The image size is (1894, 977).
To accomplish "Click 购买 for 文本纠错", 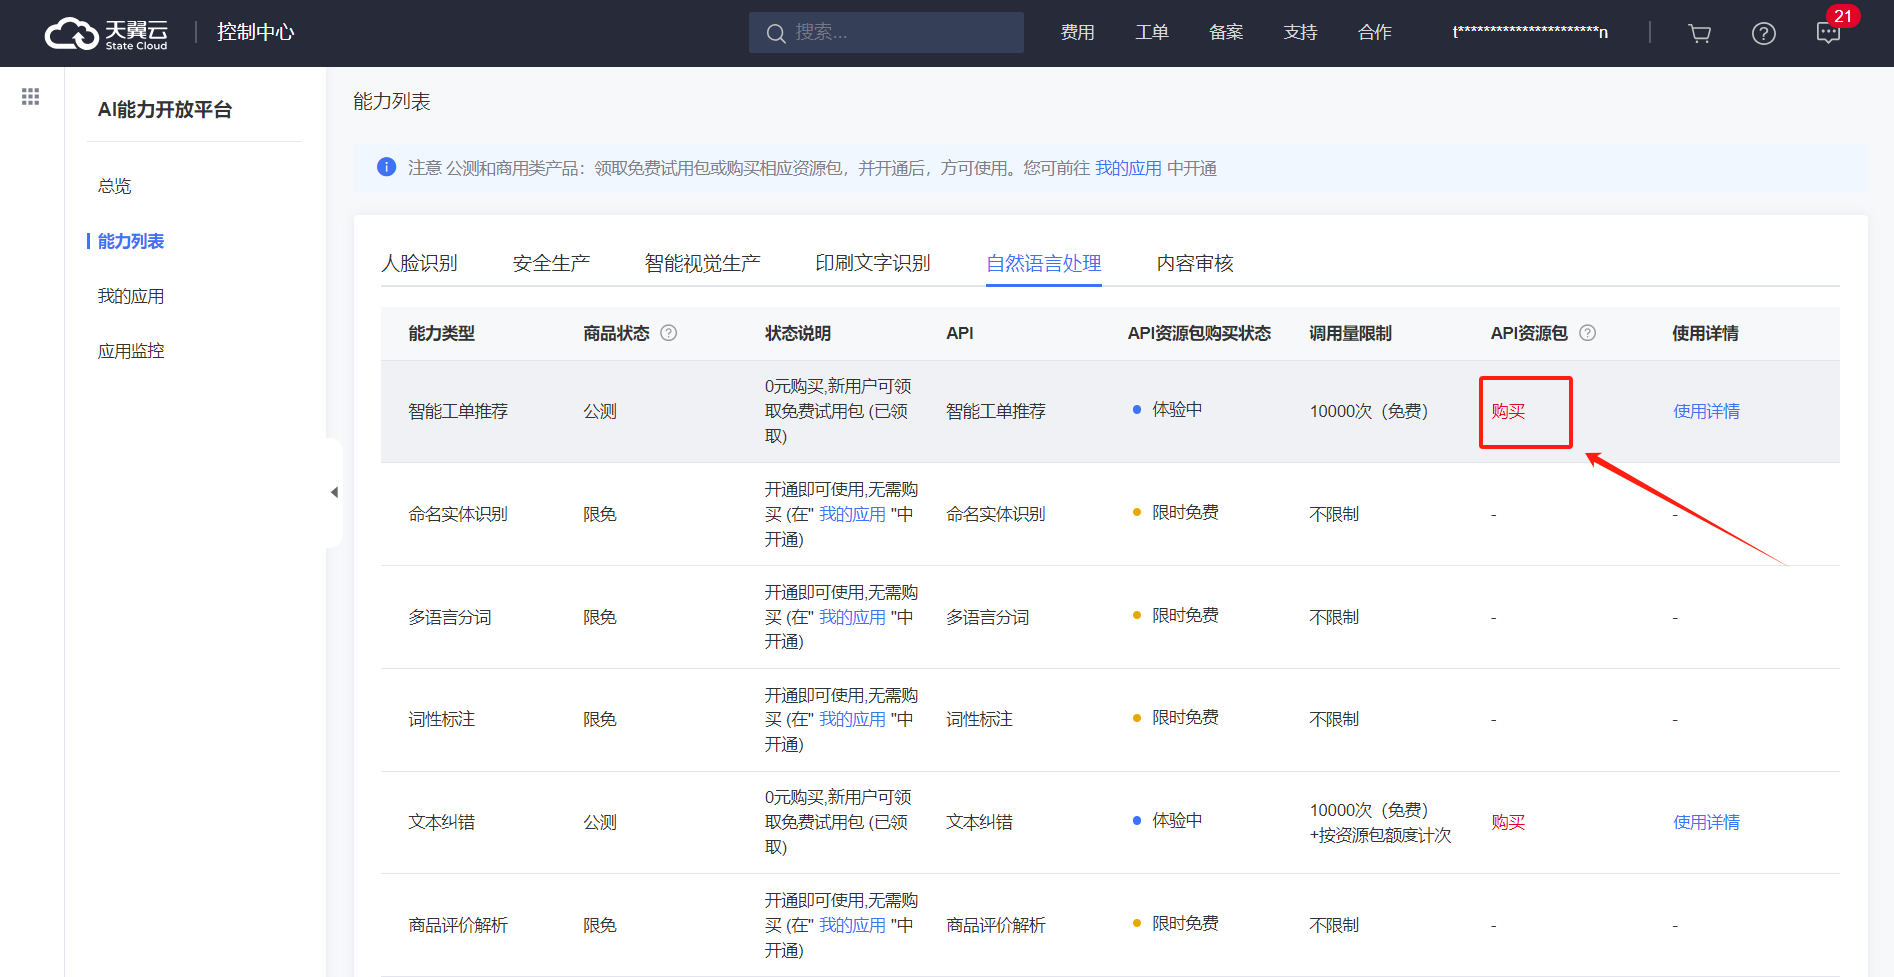I will (x=1508, y=822).
